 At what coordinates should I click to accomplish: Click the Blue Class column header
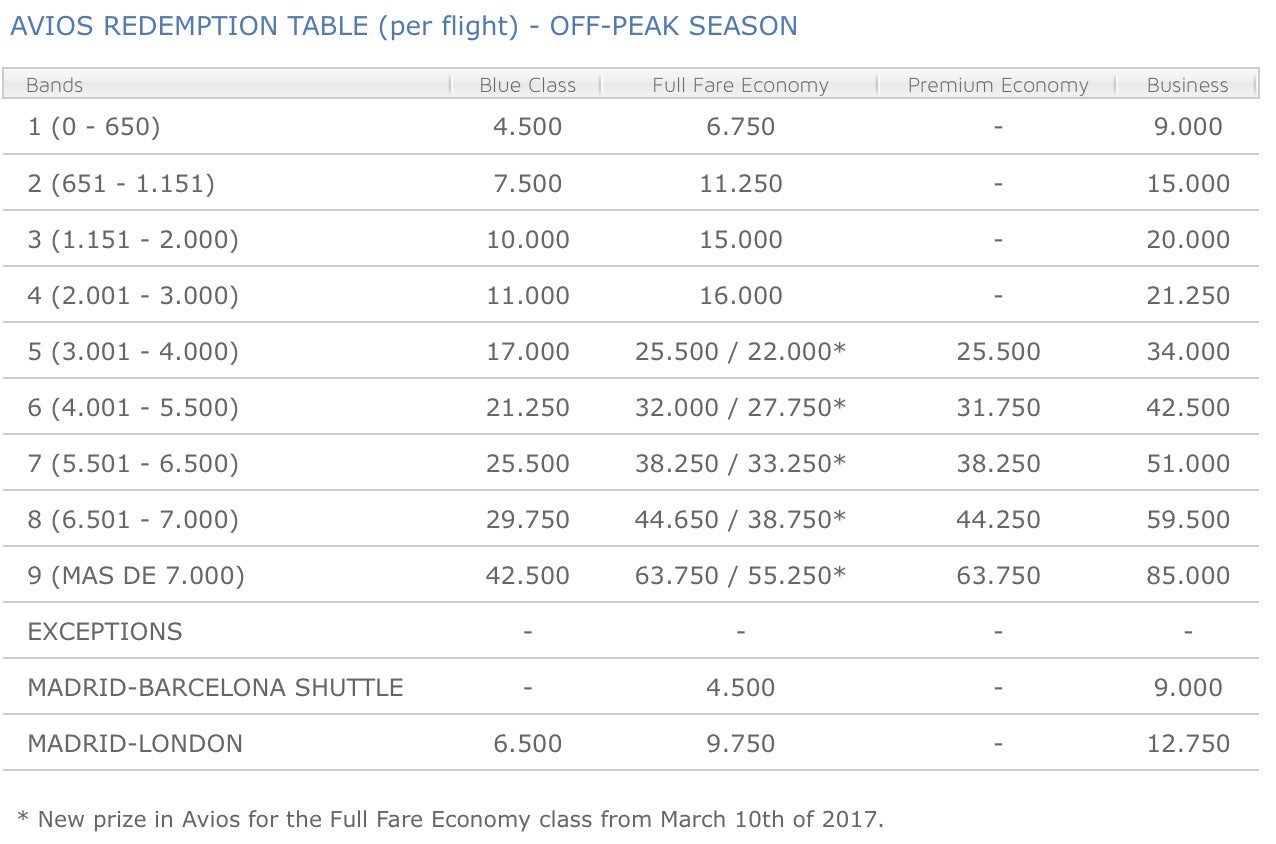point(527,85)
